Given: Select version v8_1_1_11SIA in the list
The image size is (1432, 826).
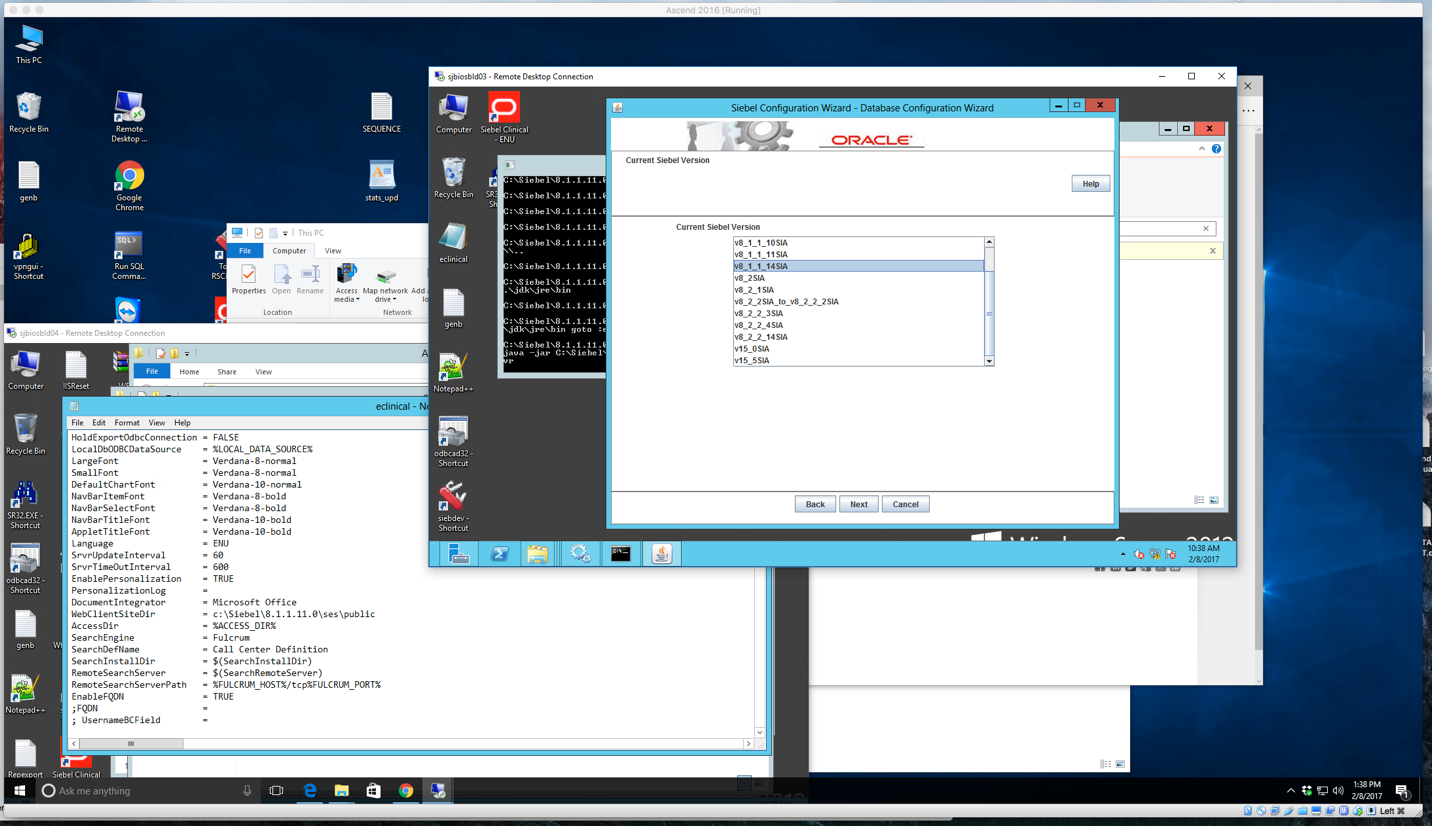Looking at the screenshot, I should tap(859, 254).
